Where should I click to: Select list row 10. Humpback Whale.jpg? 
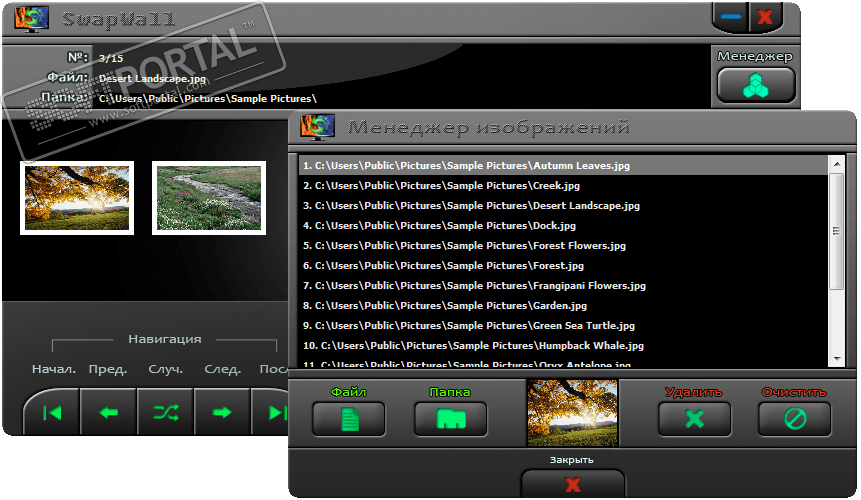pos(563,346)
